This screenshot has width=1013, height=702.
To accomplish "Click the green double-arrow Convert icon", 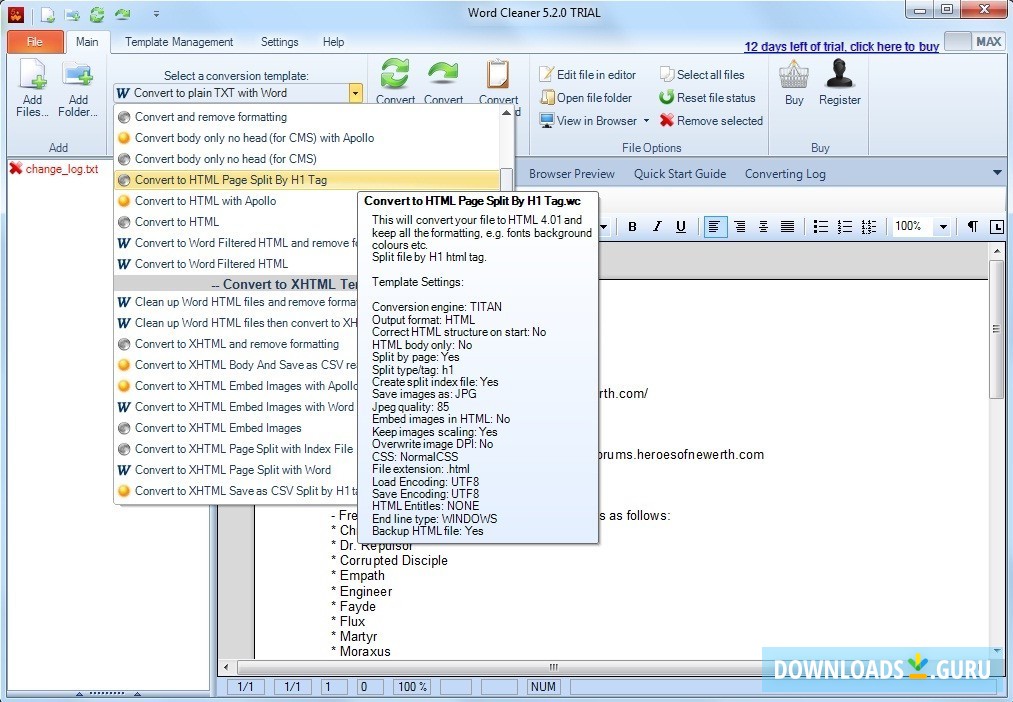I will pos(395,74).
